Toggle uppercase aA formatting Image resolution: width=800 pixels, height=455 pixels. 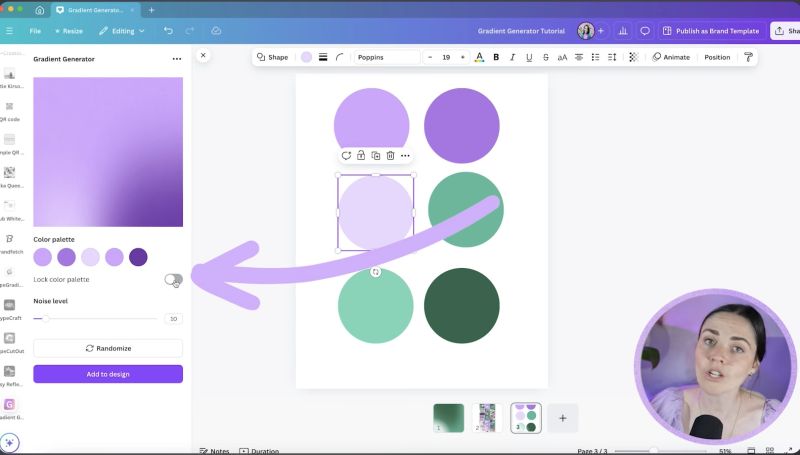pos(562,57)
